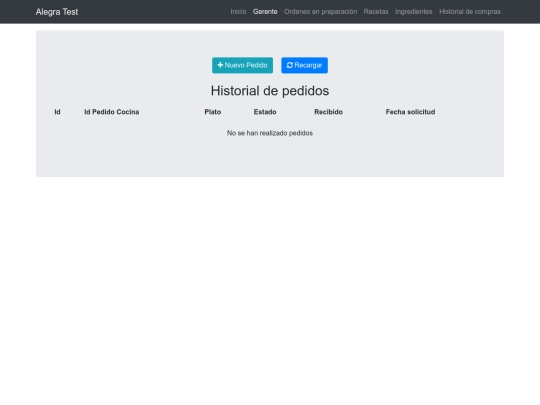Click the Recibido column header
The height and width of the screenshot is (405, 540).
tap(328, 112)
